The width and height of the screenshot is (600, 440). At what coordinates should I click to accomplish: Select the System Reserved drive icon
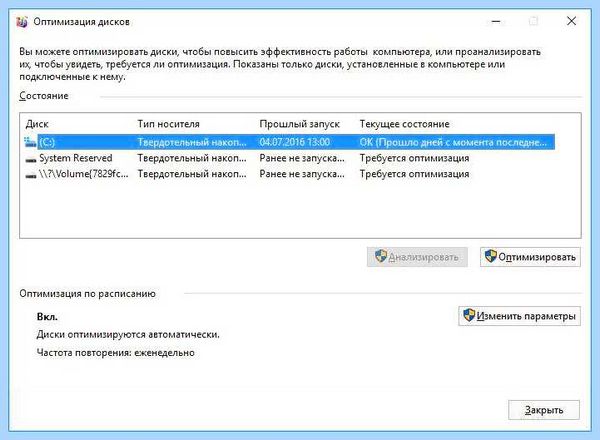31,159
